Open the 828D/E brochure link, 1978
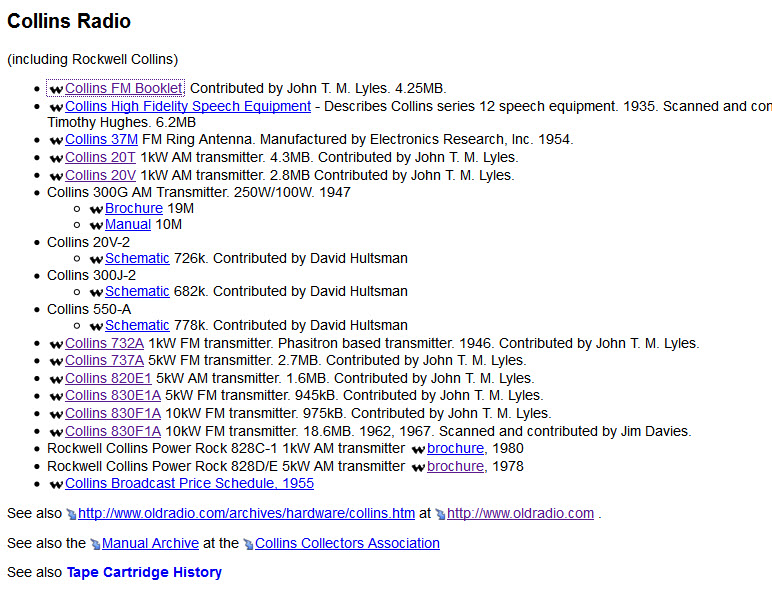The width and height of the screenshot is (772, 606). click(455, 466)
